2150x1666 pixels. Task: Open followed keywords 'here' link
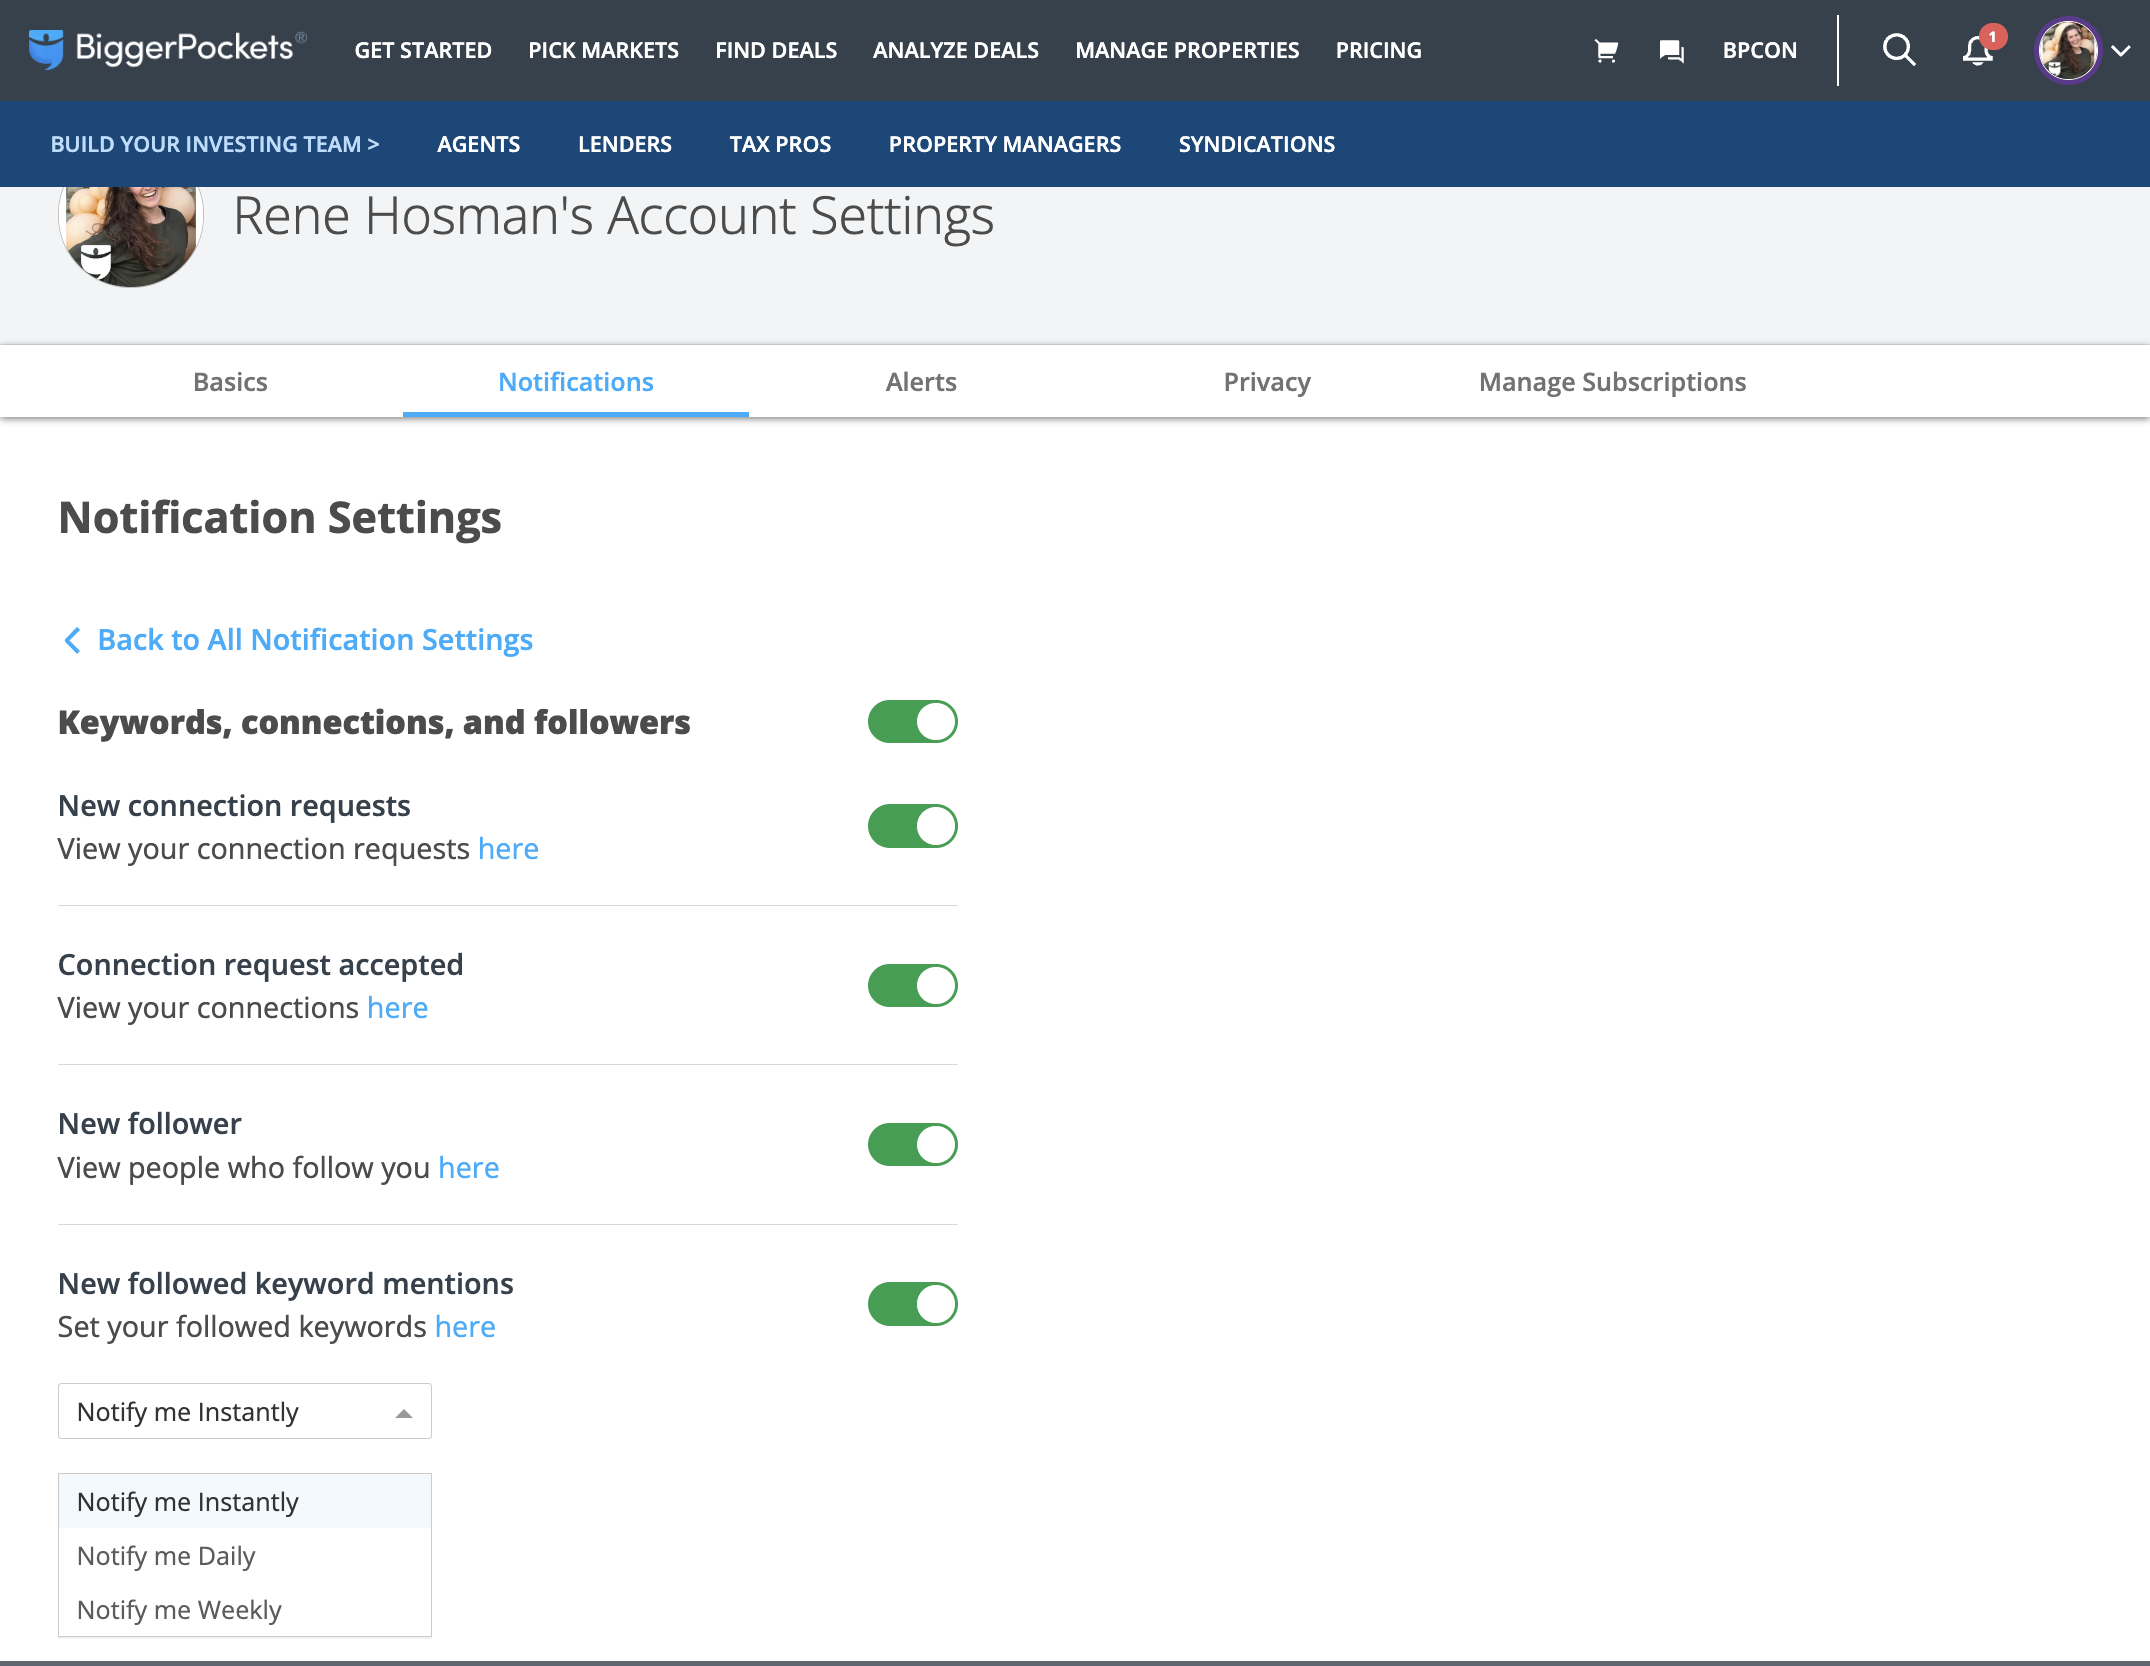[465, 1327]
